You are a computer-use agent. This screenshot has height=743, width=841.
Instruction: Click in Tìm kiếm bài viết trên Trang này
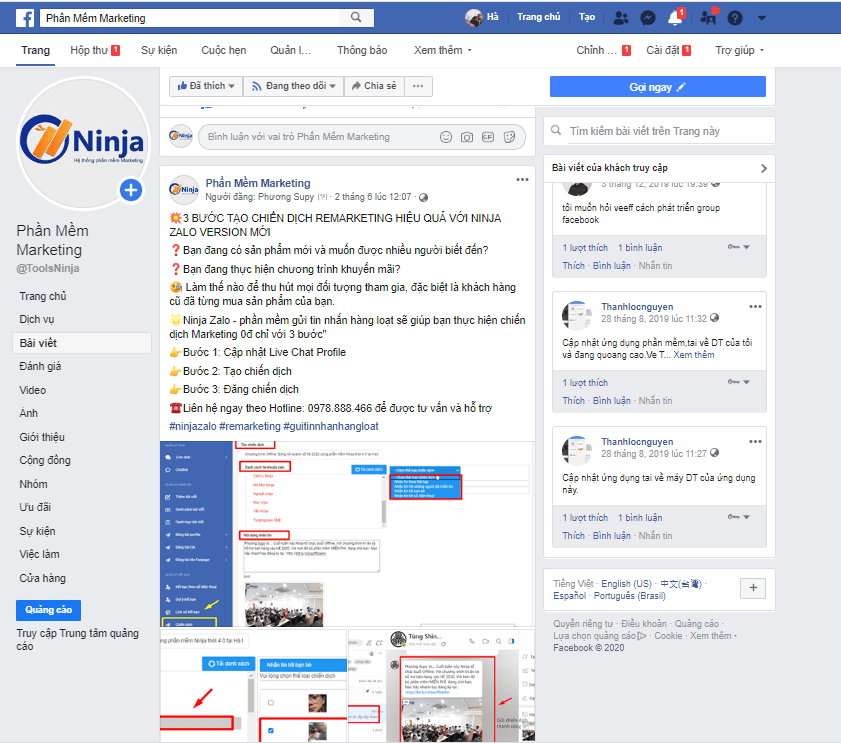[670, 131]
